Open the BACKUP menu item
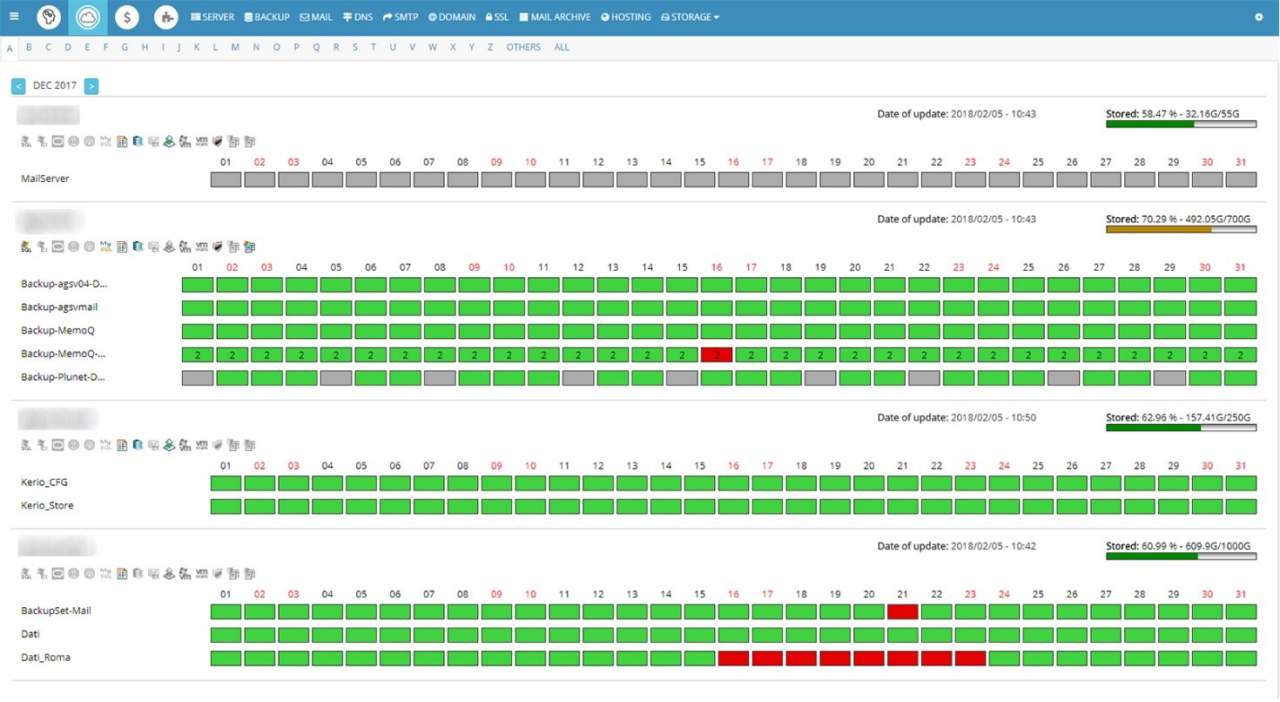The width and height of the screenshot is (1280, 702). click(267, 17)
